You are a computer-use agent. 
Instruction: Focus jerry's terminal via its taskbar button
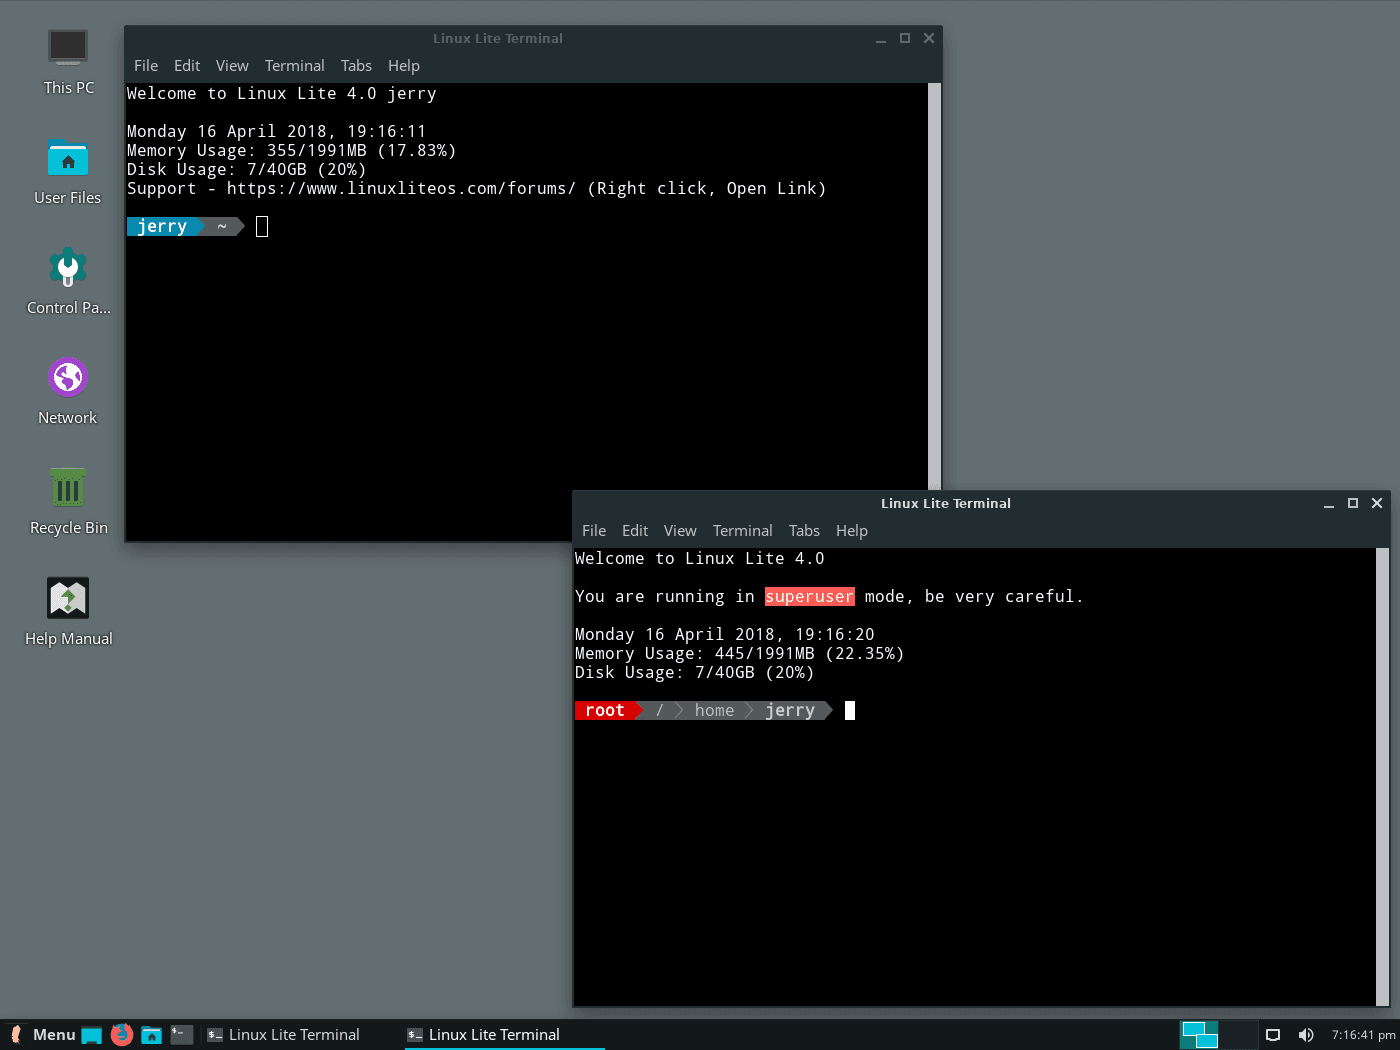coord(283,1035)
